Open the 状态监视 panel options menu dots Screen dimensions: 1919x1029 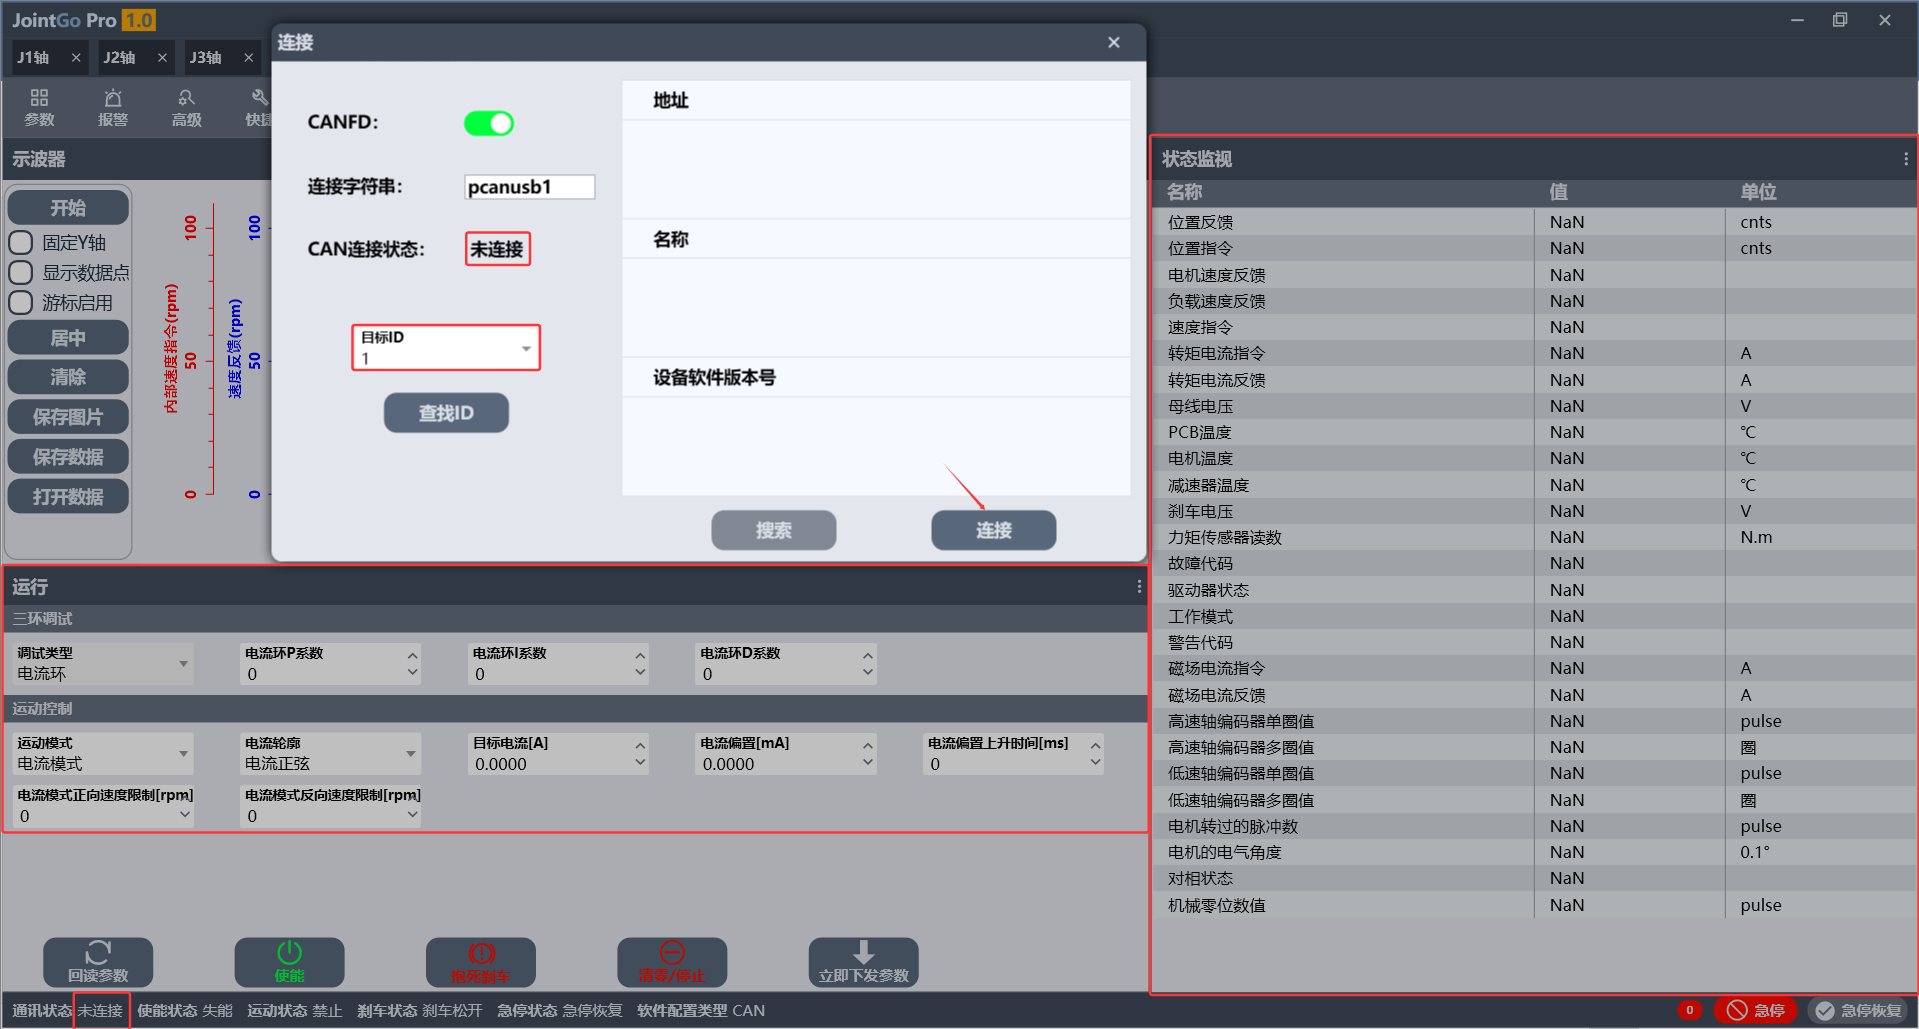pos(1906,159)
